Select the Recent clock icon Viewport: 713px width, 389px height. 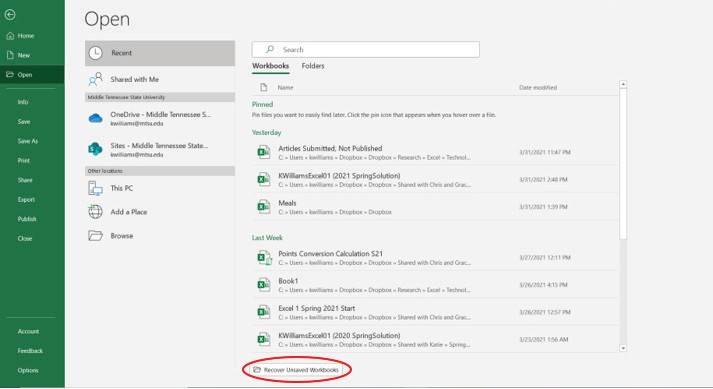click(95, 53)
